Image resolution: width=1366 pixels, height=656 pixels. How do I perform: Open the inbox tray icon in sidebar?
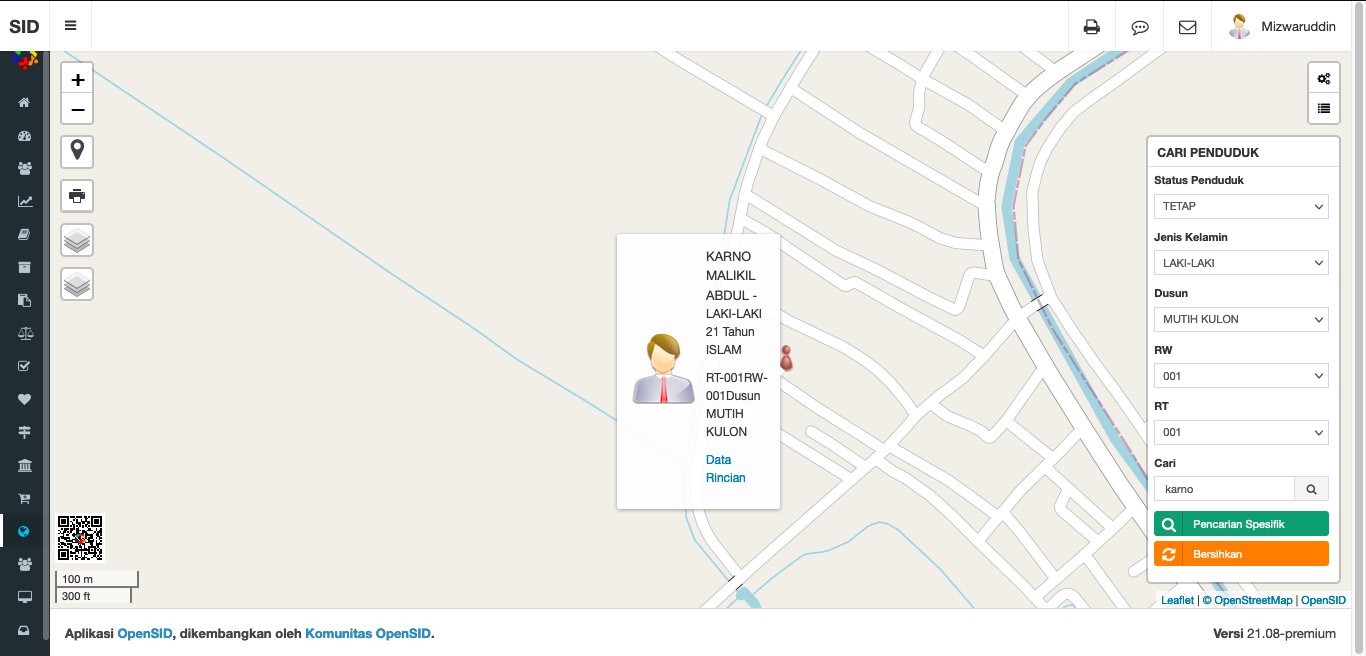click(x=25, y=630)
